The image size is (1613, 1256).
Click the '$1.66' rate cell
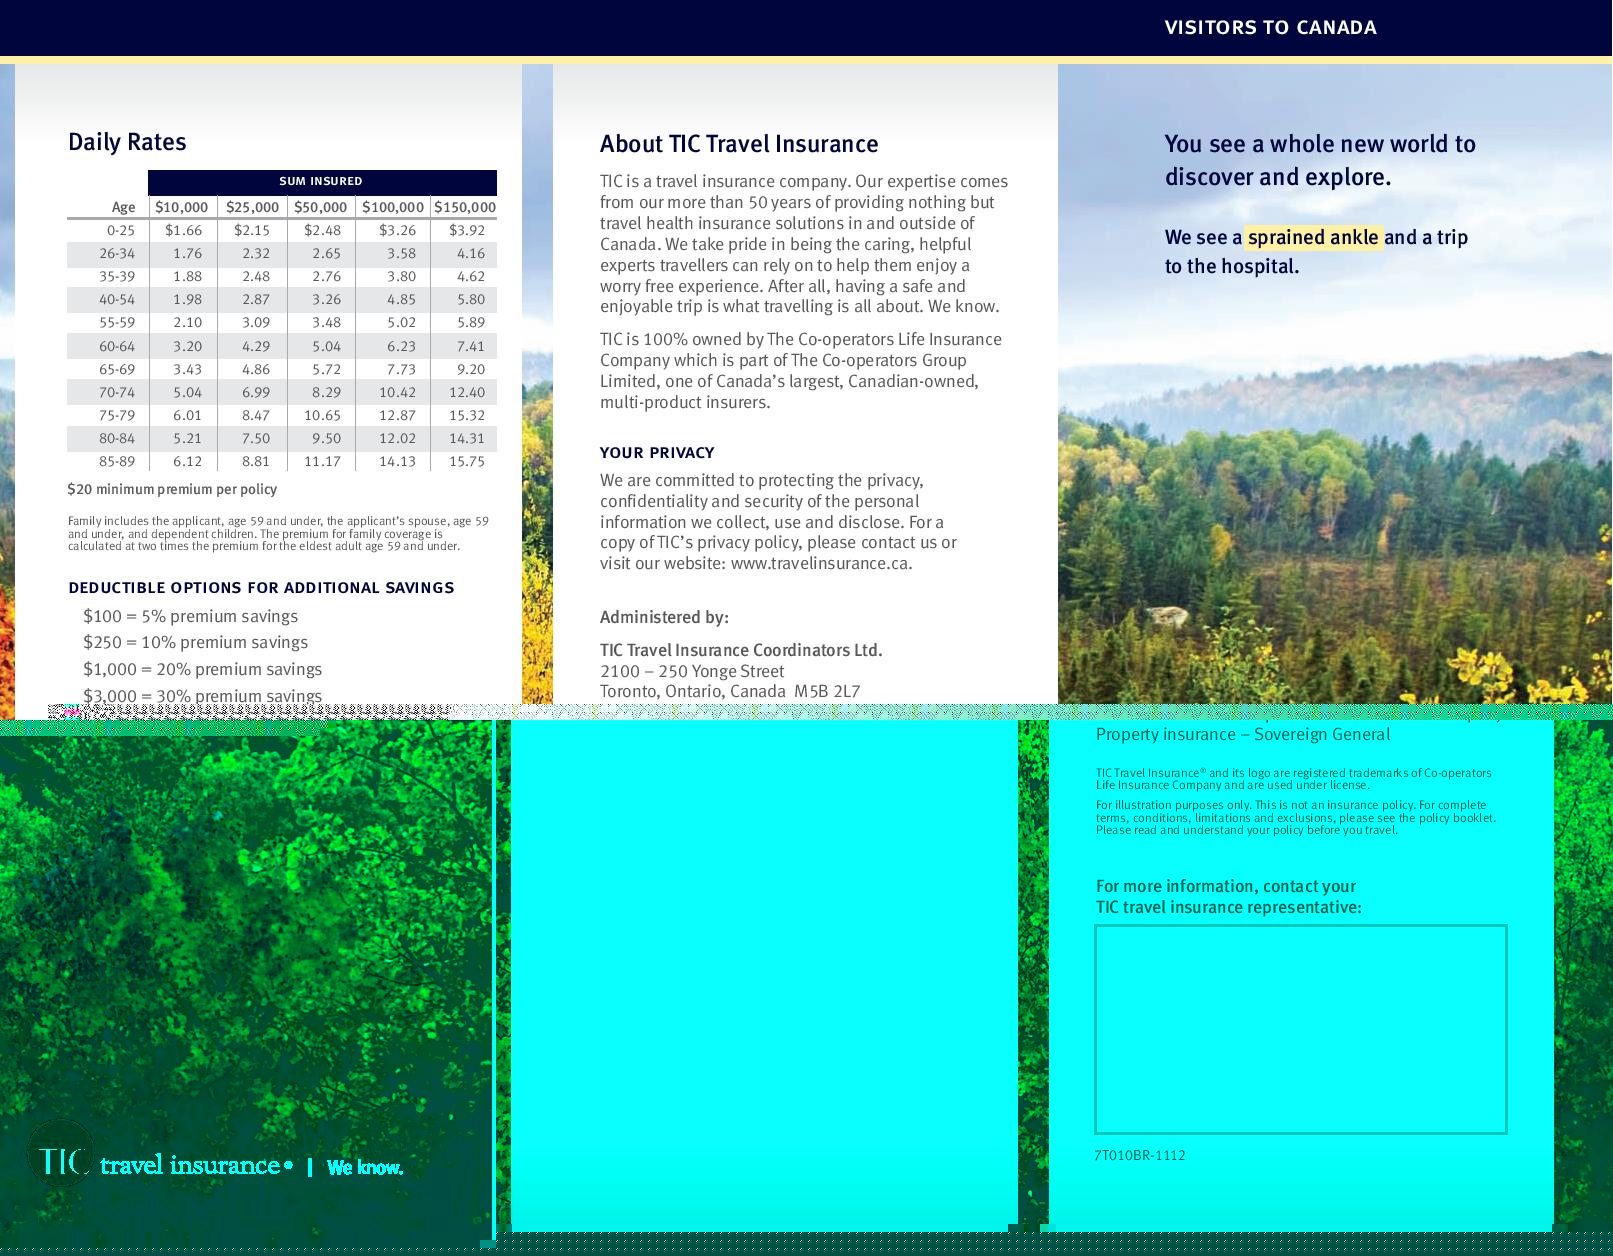[183, 230]
